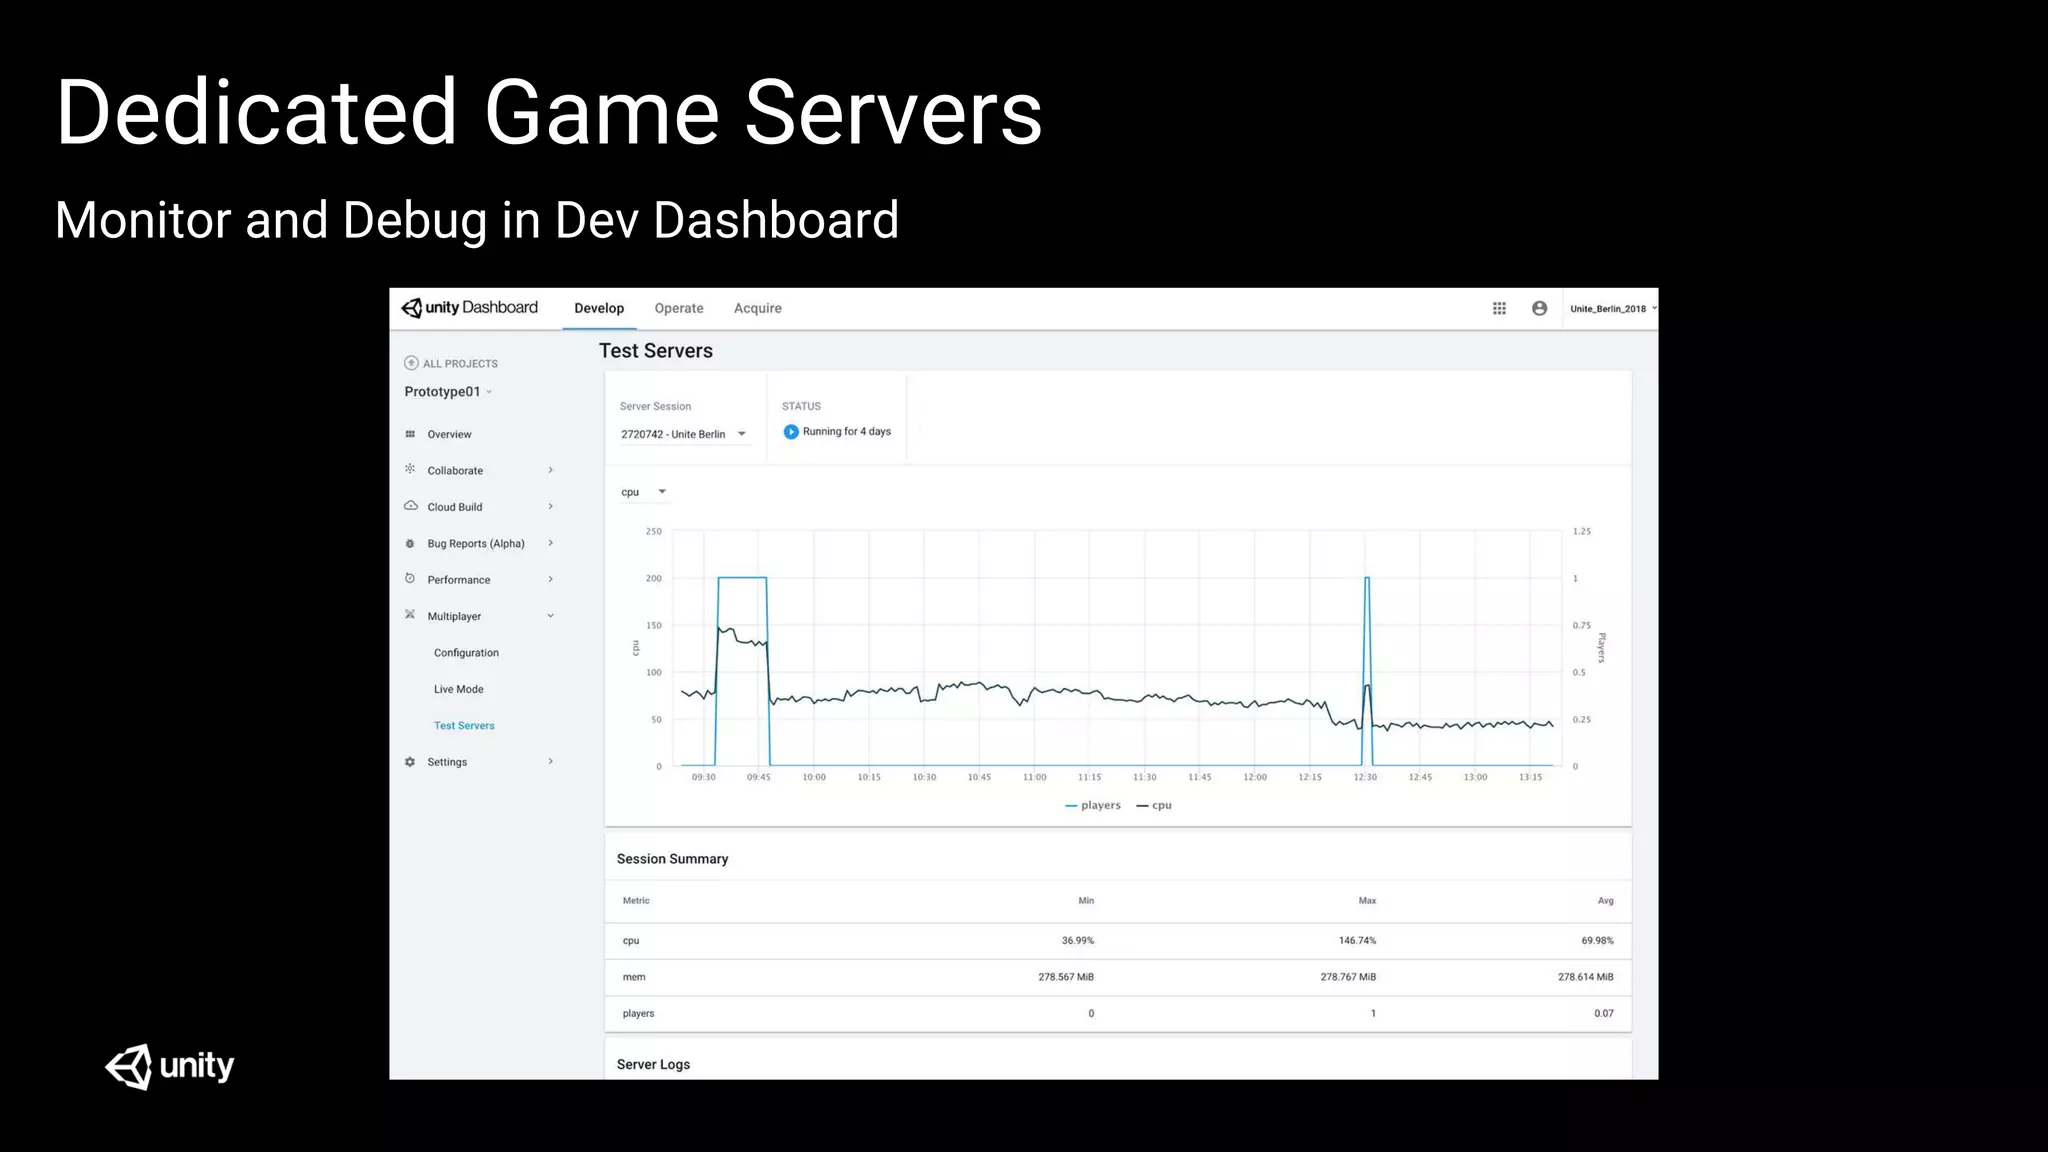This screenshot has width=2048, height=1152.
Task: Switch to the Operate tab
Action: pyautogui.click(x=679, y=308)
